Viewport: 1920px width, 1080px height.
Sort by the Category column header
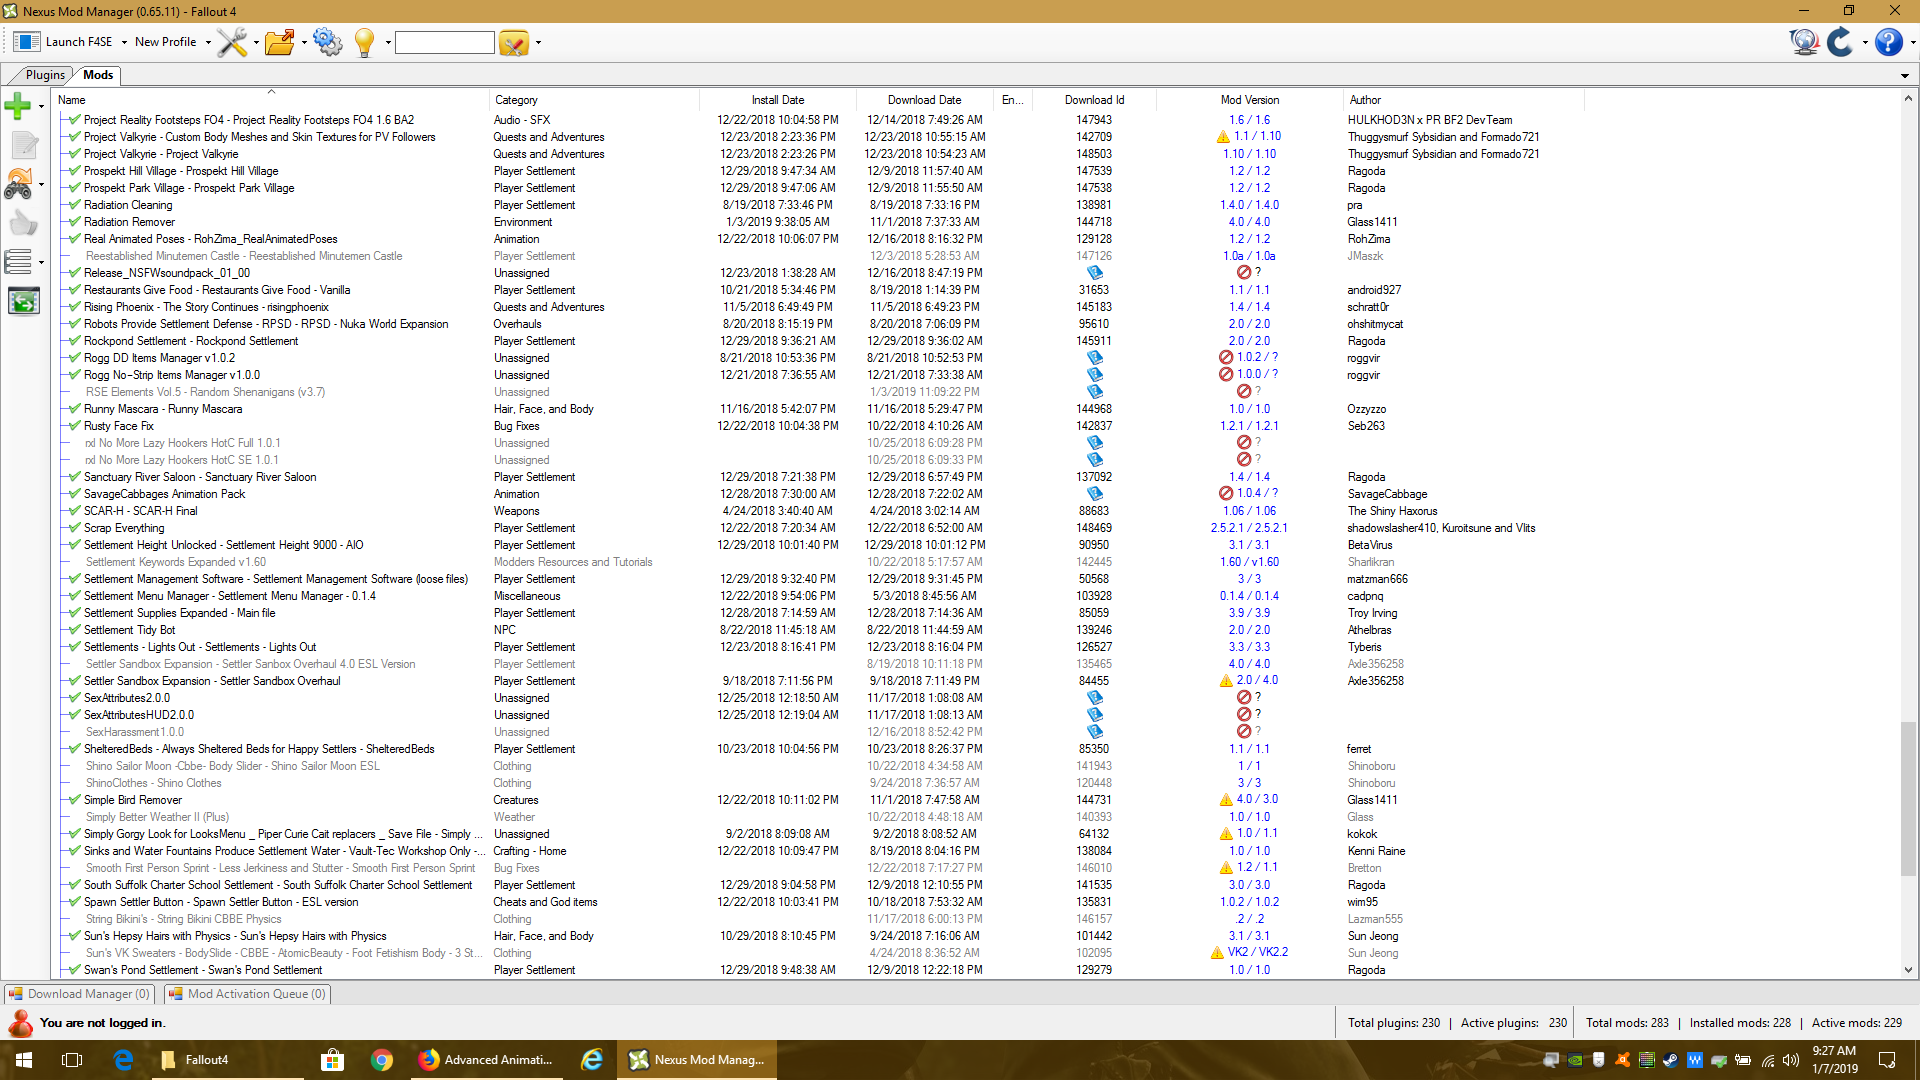[x=594, y=100]
